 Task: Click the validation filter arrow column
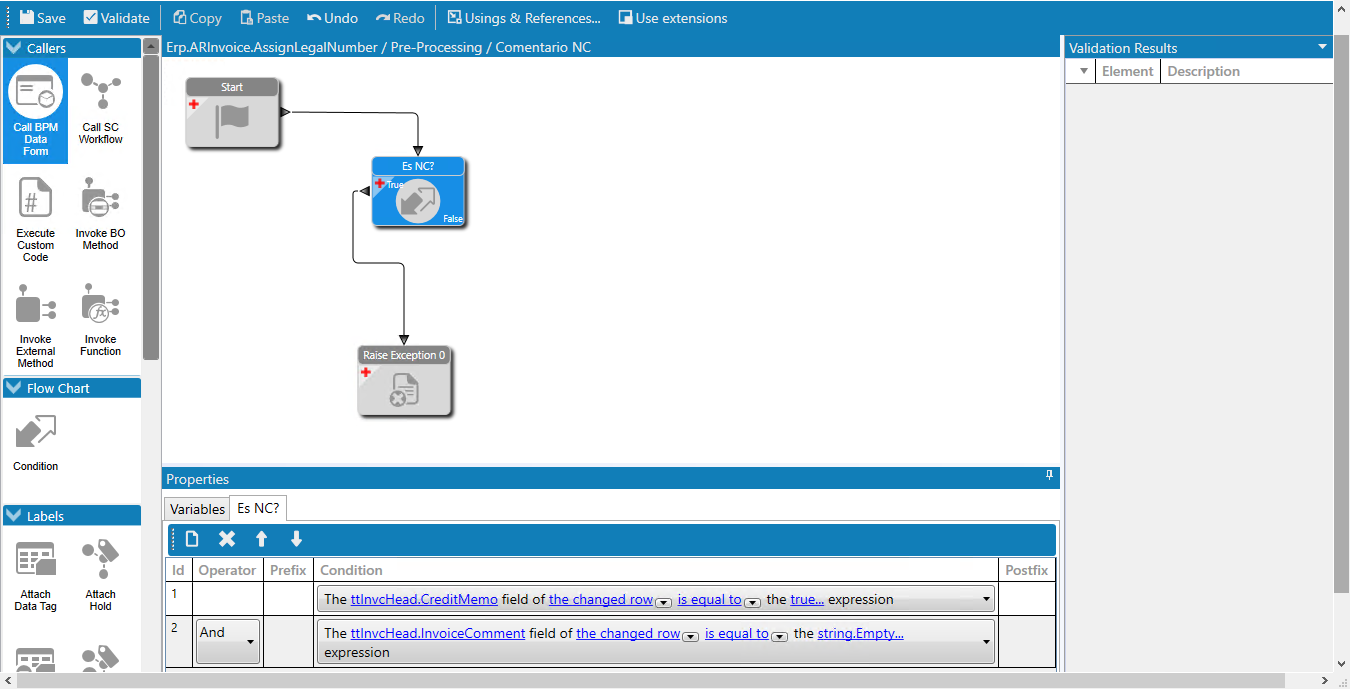[x=1082, y=71]
